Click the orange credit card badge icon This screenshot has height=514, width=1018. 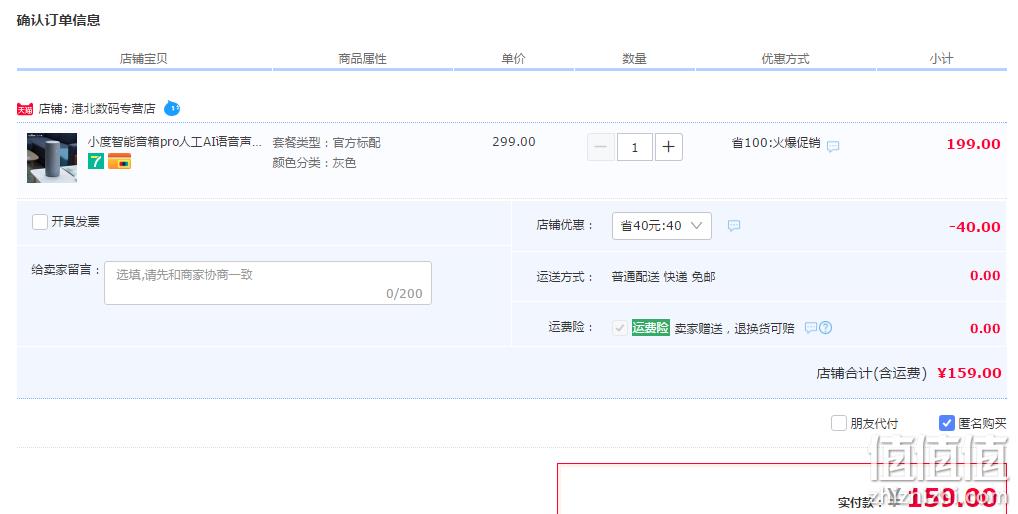(119, 161)
